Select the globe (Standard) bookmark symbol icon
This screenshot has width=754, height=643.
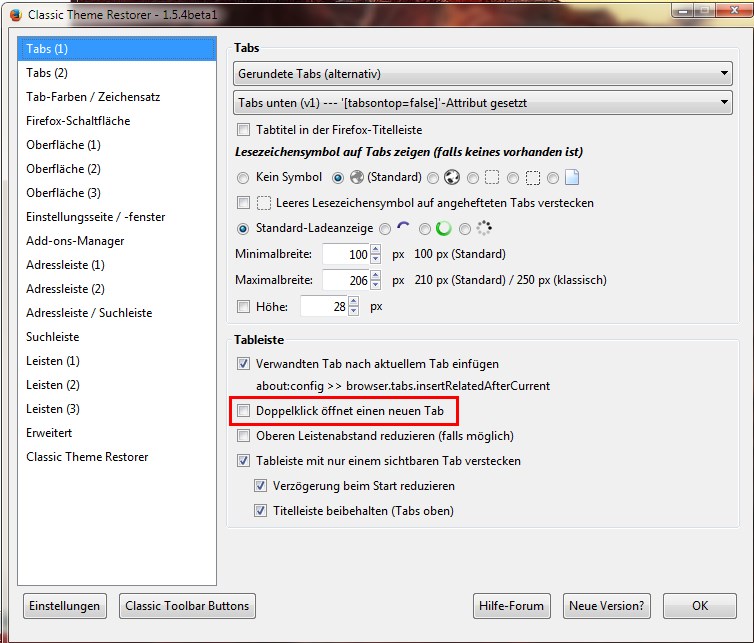click(x=357, y=177)
